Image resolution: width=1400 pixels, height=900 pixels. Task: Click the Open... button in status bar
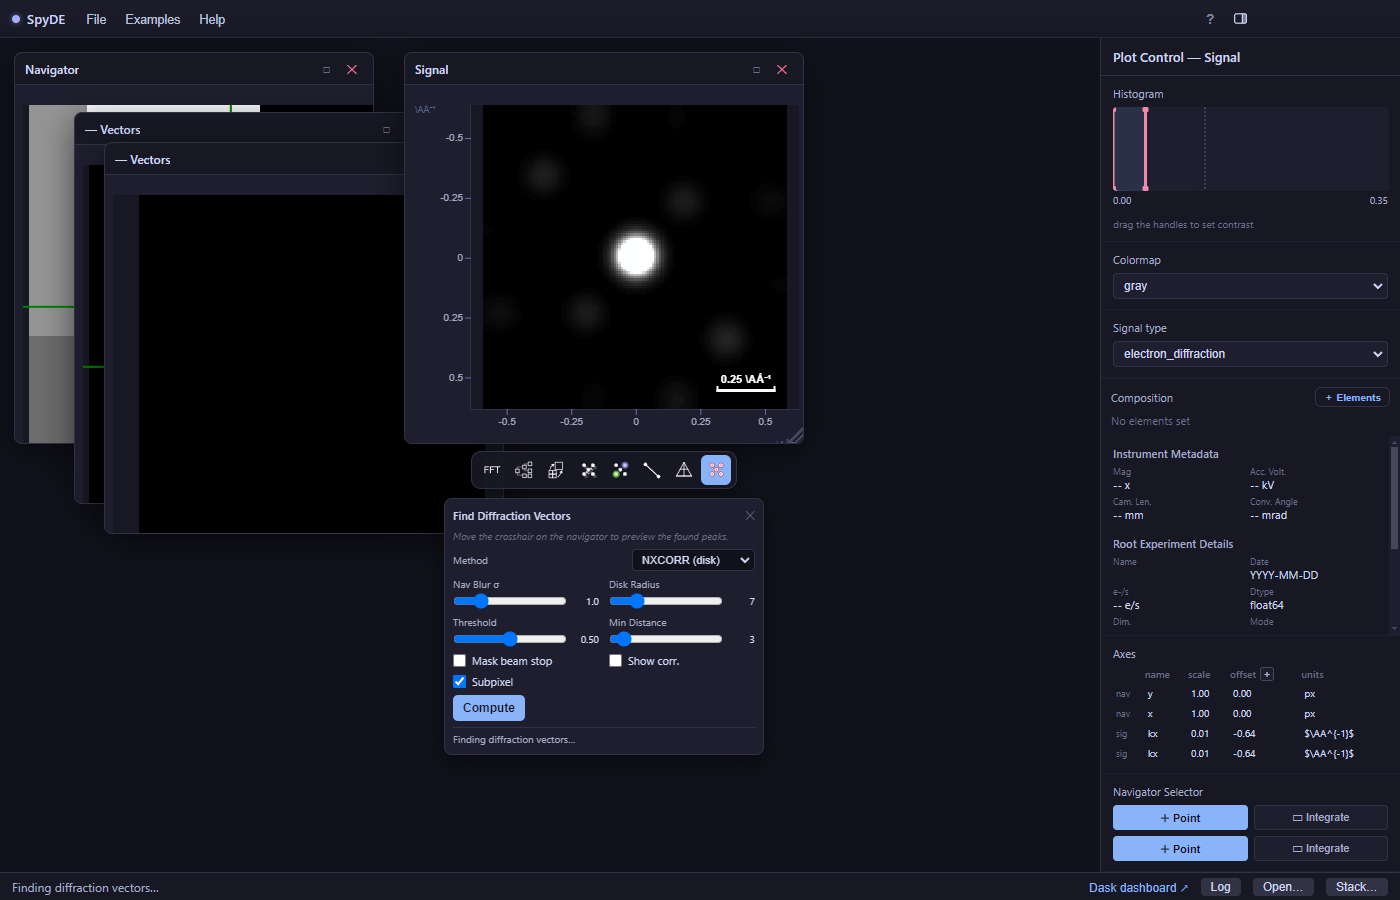click(1283, 887)
